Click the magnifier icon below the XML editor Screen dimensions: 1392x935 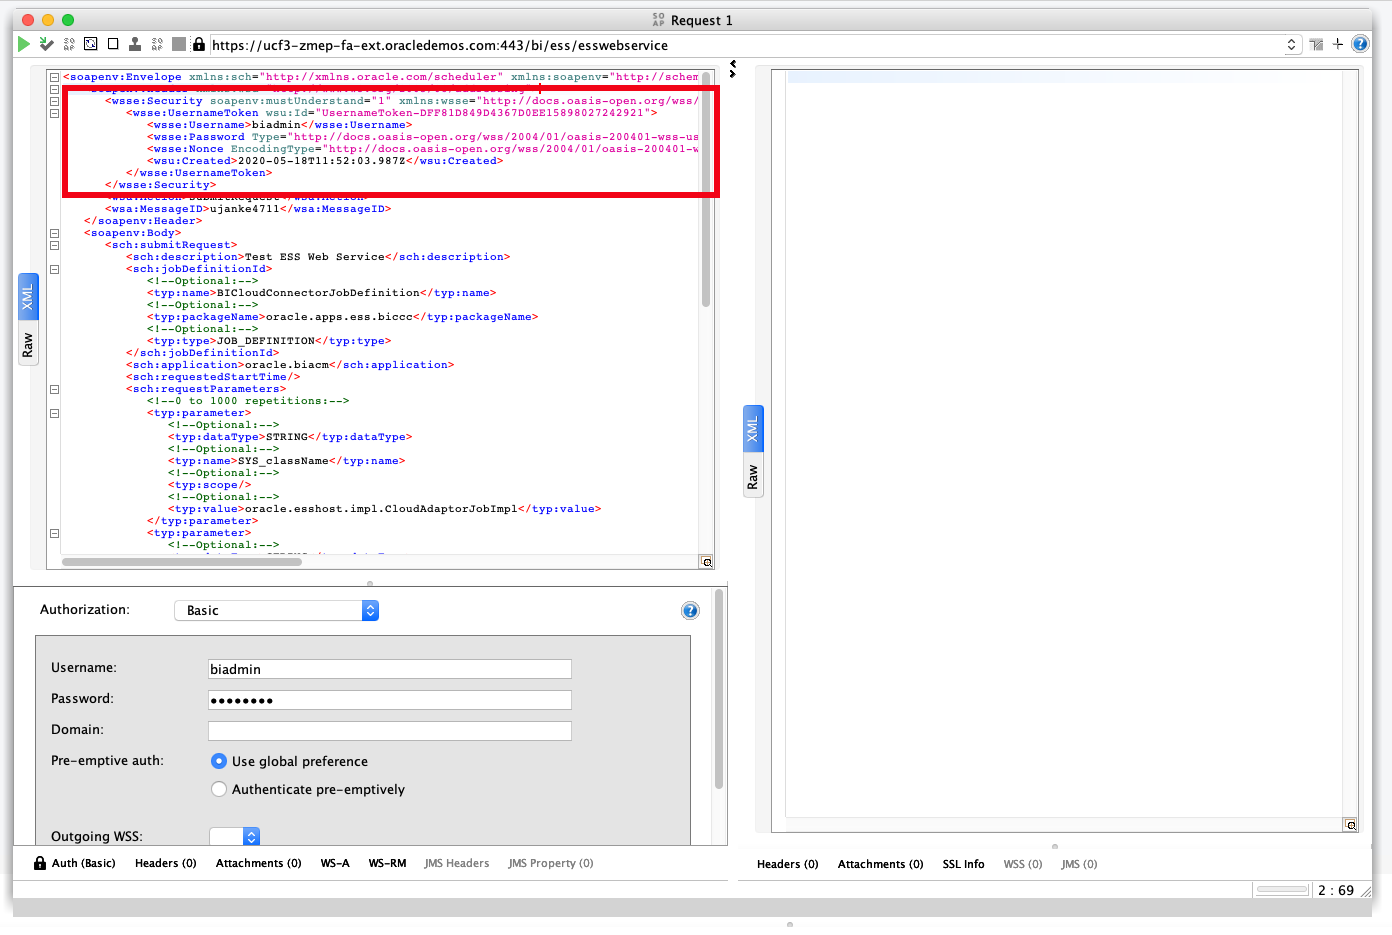707,561
